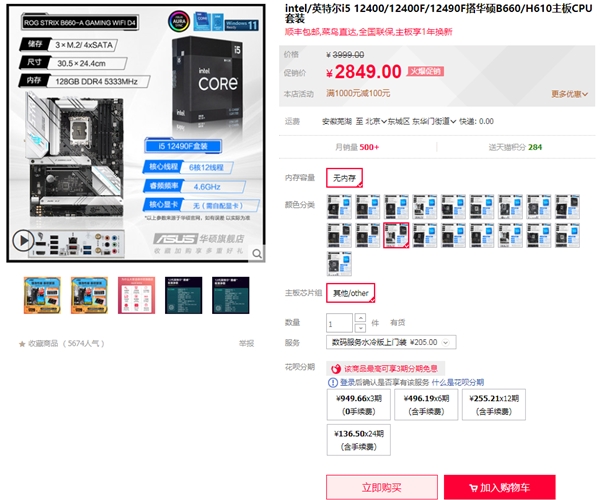The image size is (600, 500).
Task: Click the cart icon on 加入购物车 button
Action: [x=473, y=488]
